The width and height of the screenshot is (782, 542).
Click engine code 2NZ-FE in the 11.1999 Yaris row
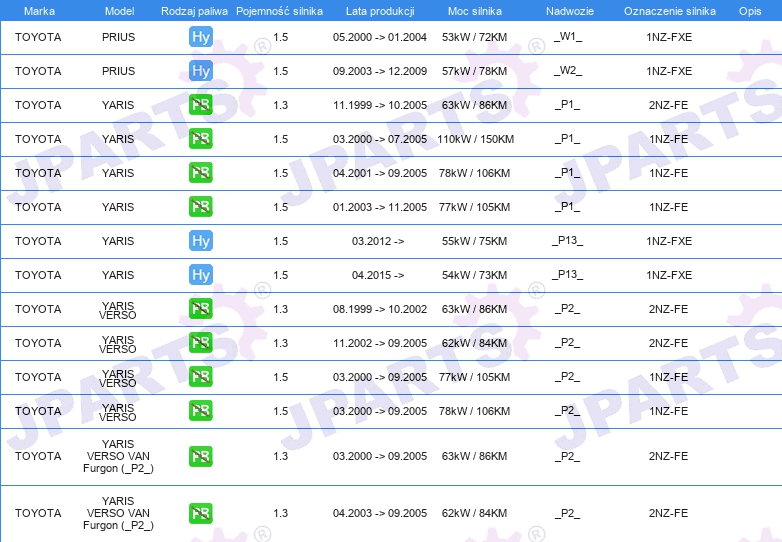(x=668, y=105)
